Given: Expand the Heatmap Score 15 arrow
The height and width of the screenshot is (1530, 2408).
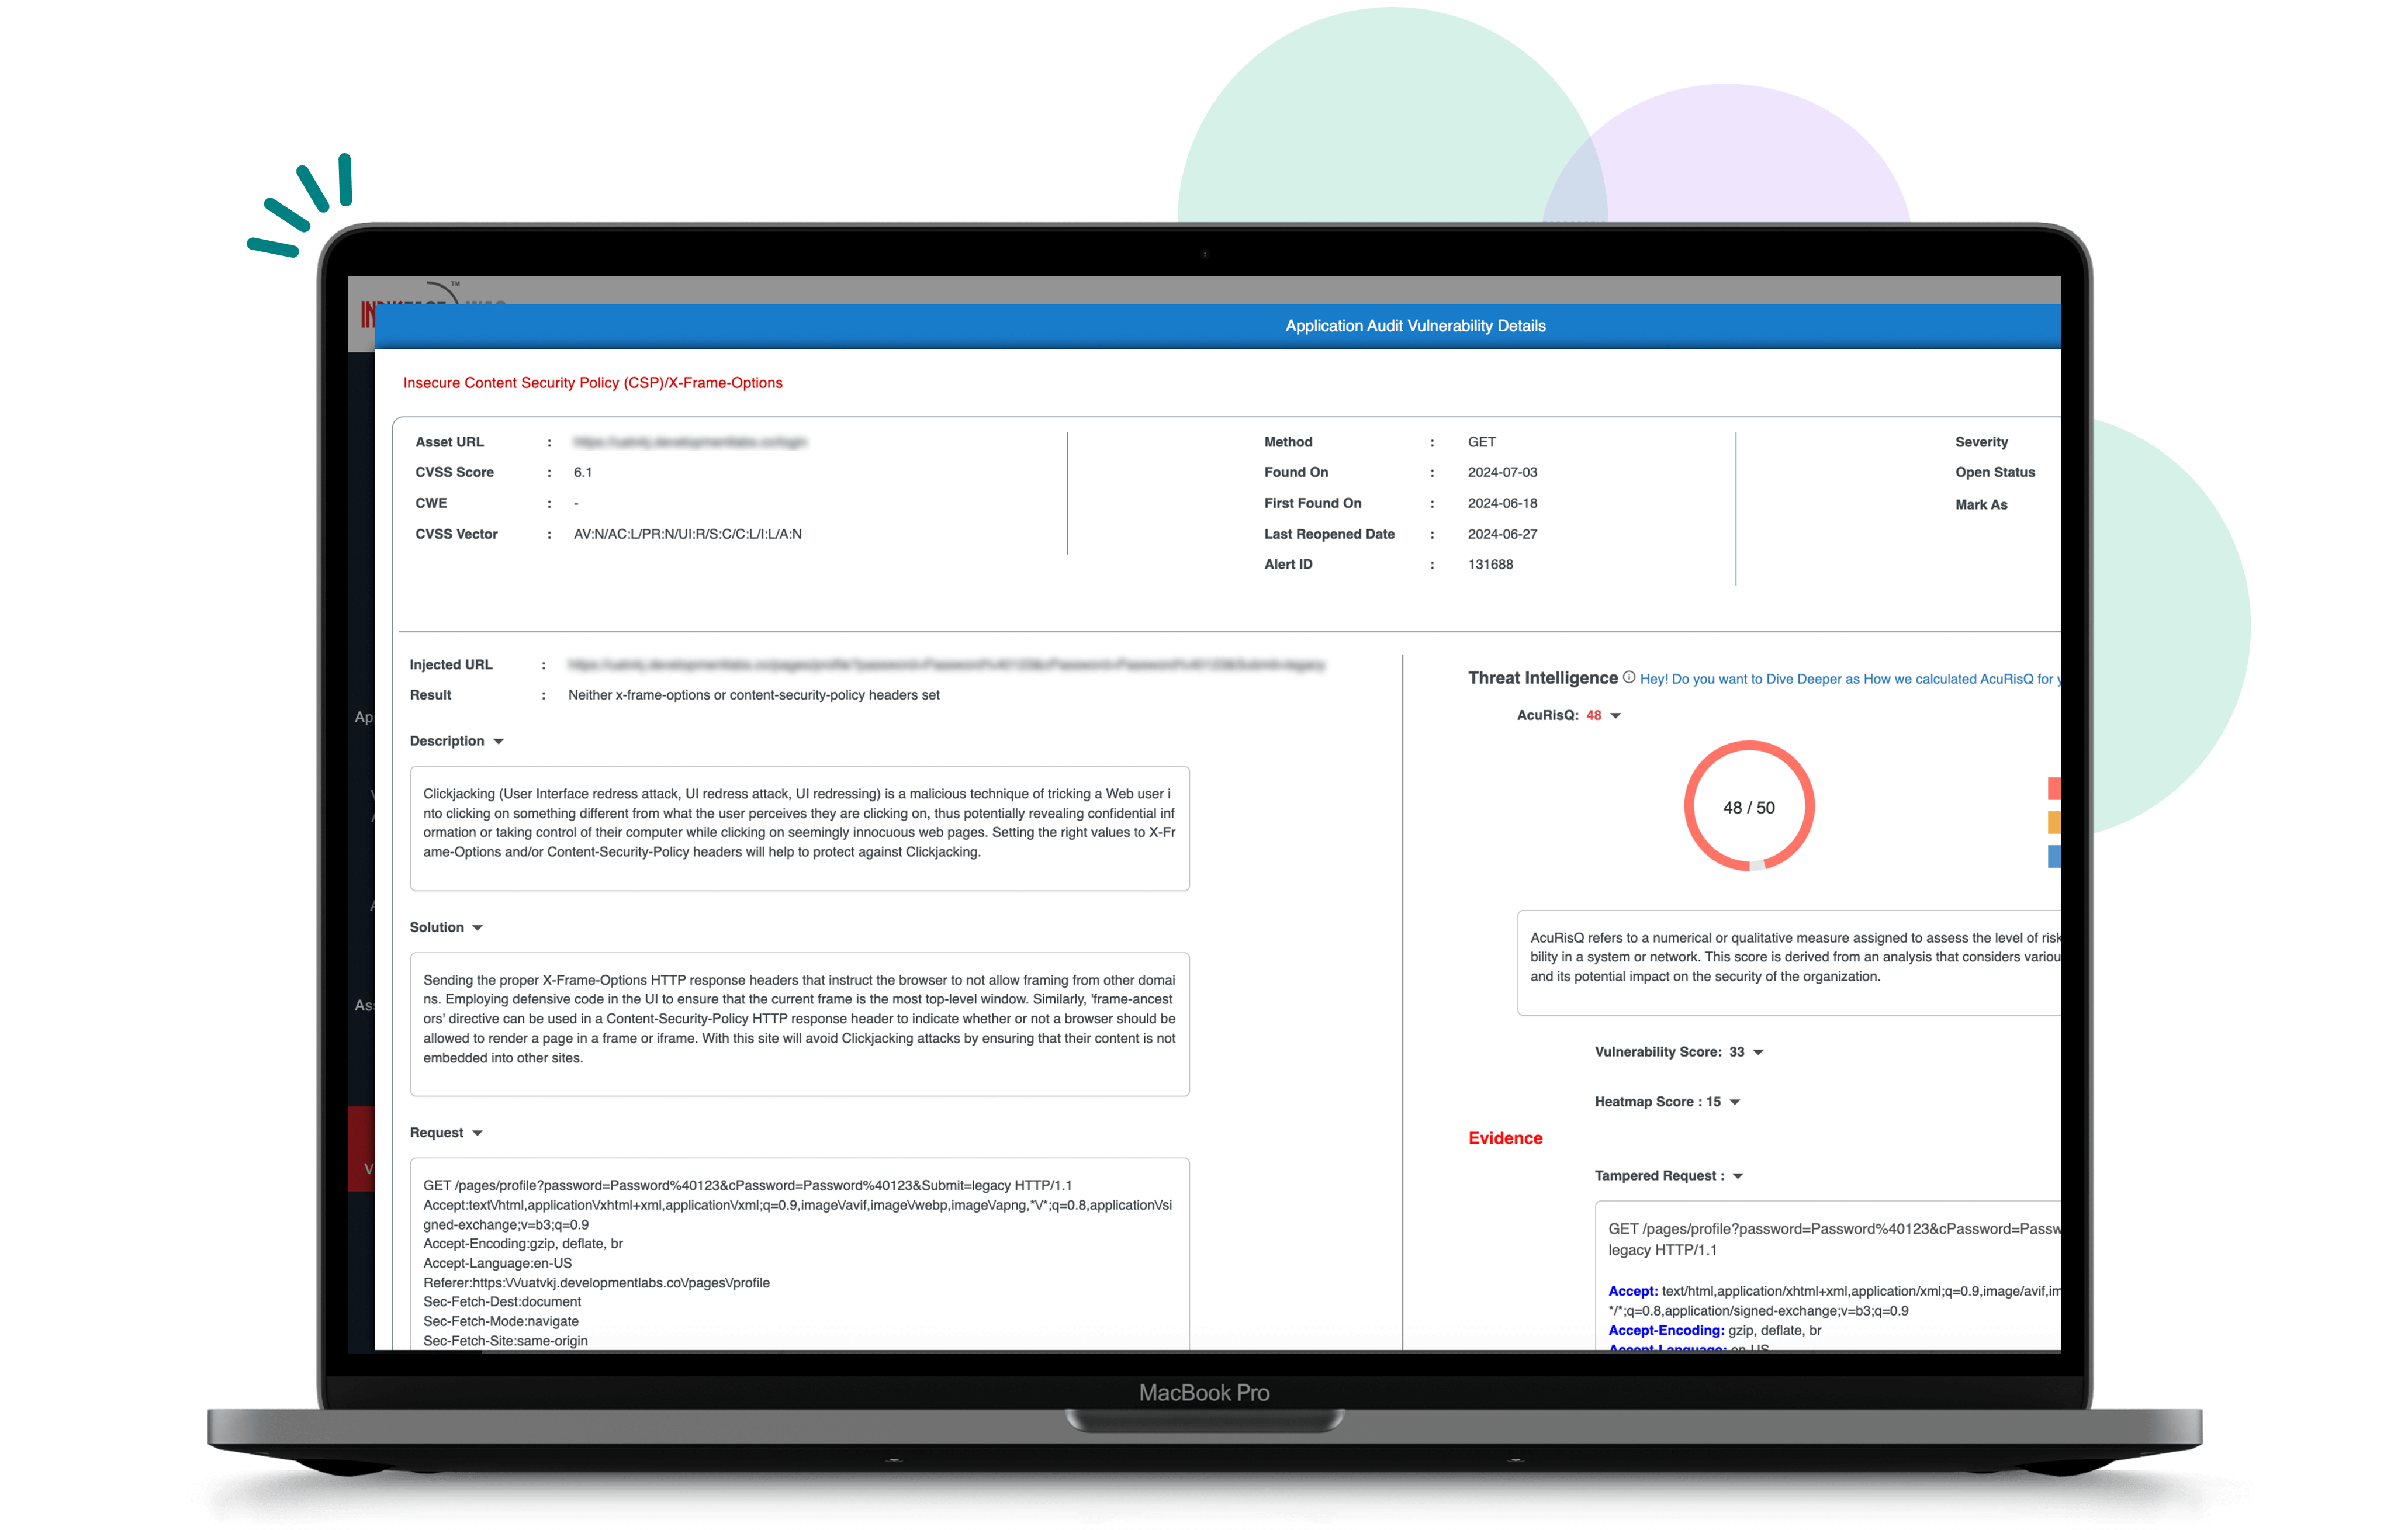Looking at the screenshot, I should tap(1735, 1102).
